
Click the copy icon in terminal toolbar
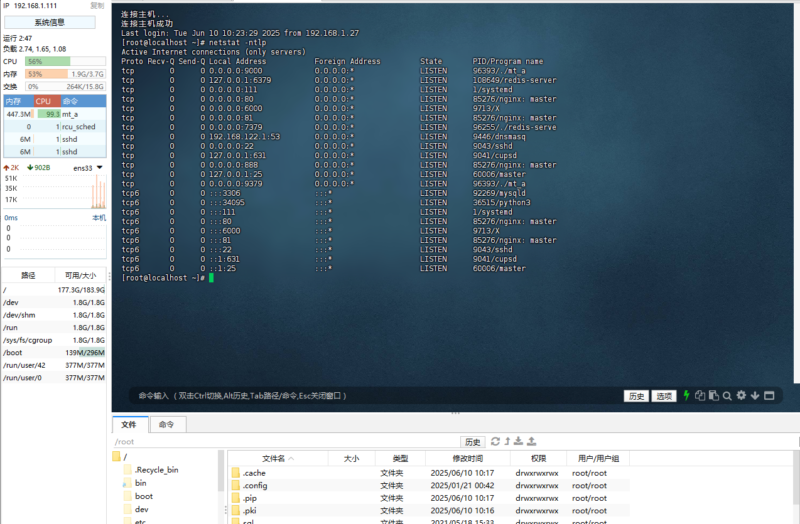(700, 395)
